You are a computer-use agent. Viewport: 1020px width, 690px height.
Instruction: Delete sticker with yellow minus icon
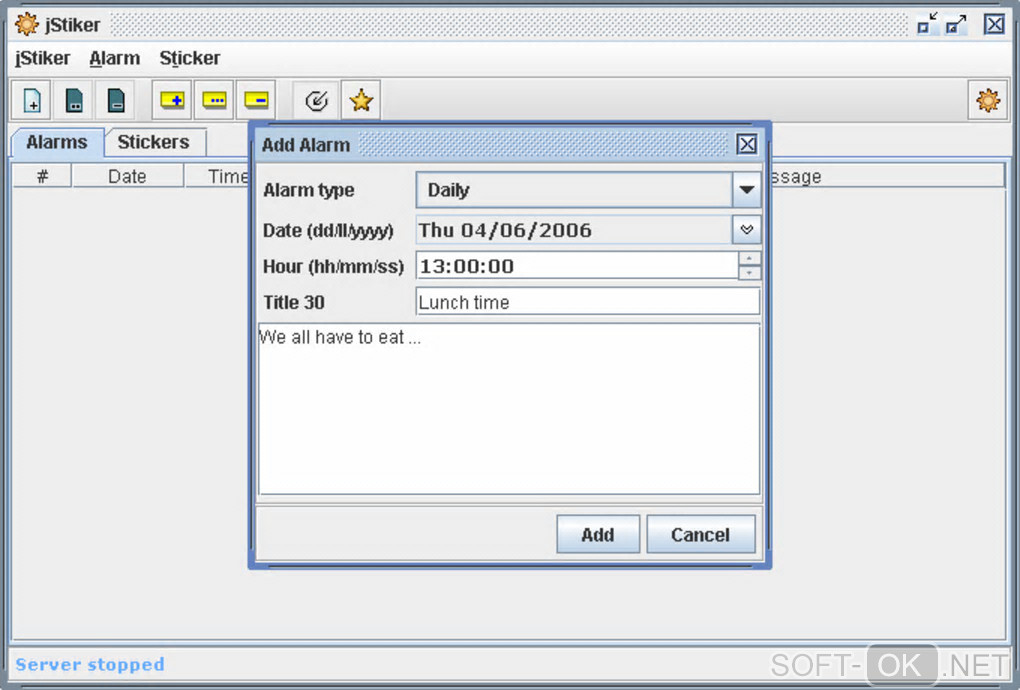pyautogui.click(x=256, y=101)
